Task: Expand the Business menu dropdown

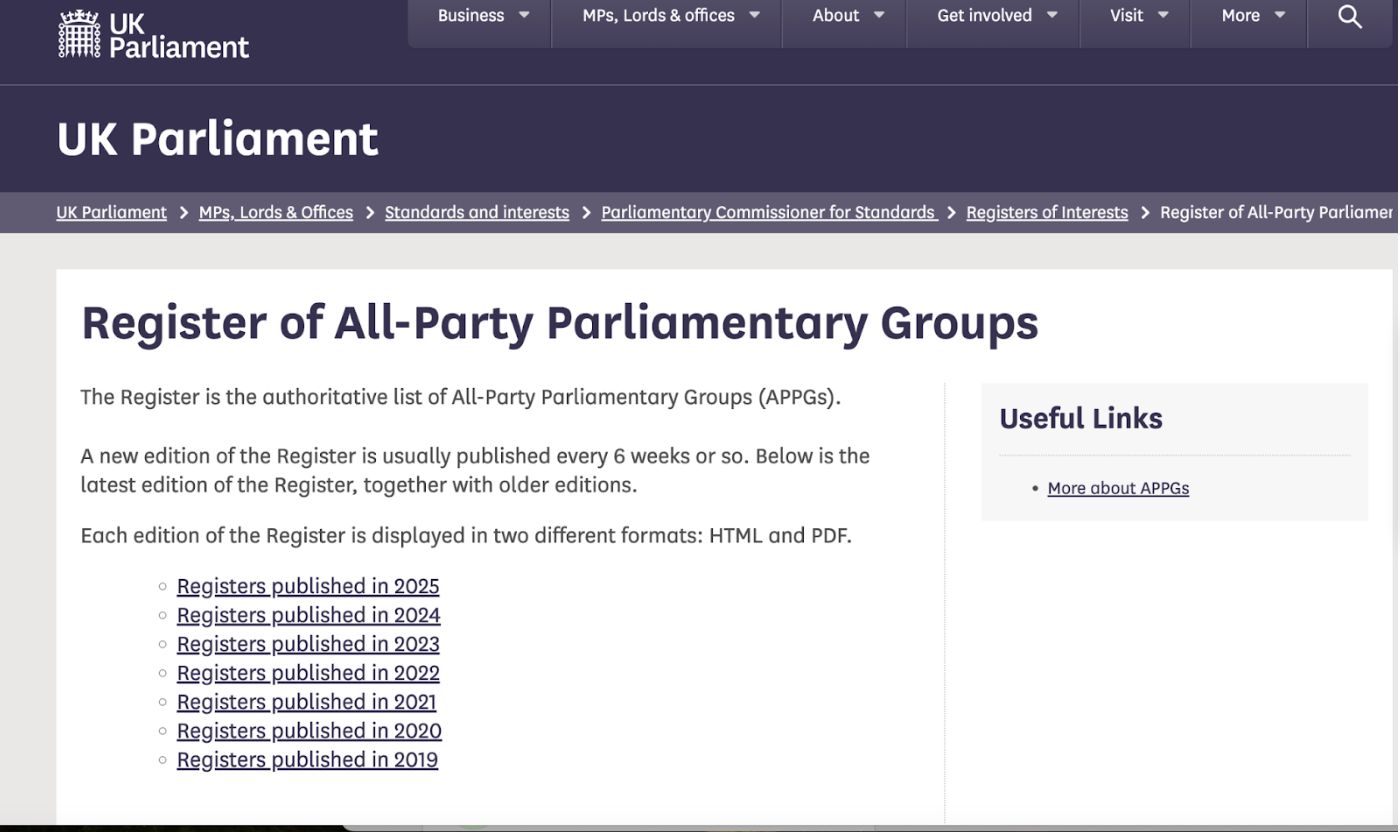Action: pyautogui.click(x=483, y=16)
